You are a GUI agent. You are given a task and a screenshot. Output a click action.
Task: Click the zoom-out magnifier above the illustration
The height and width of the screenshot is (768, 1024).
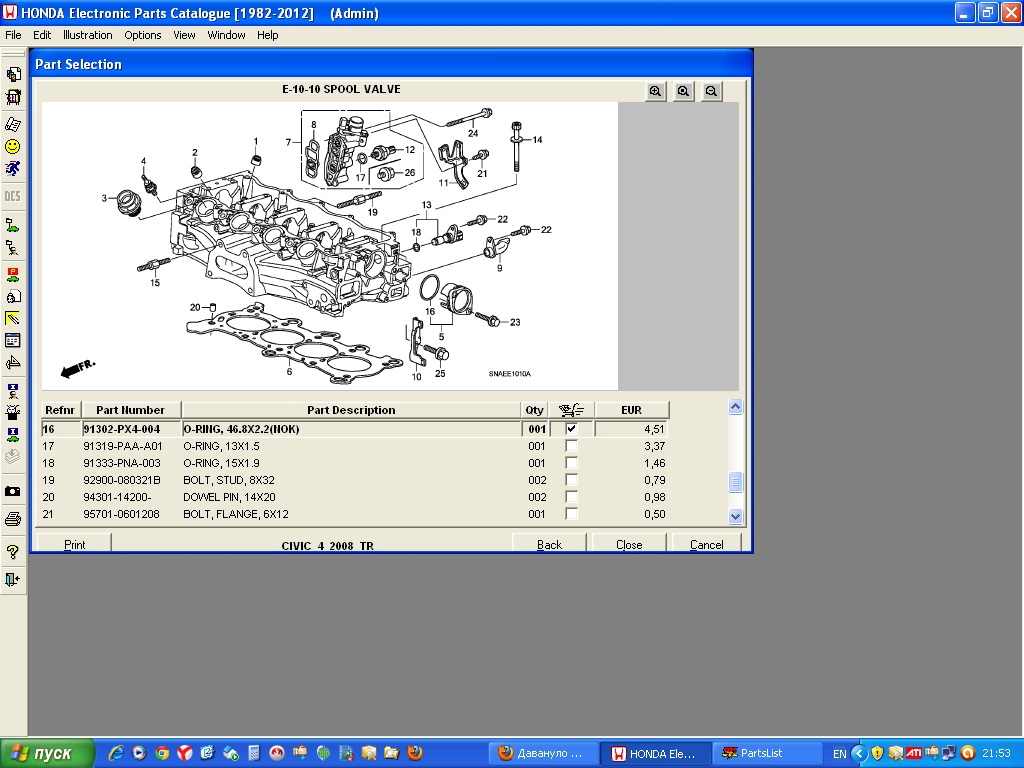(x=711, y=91)
